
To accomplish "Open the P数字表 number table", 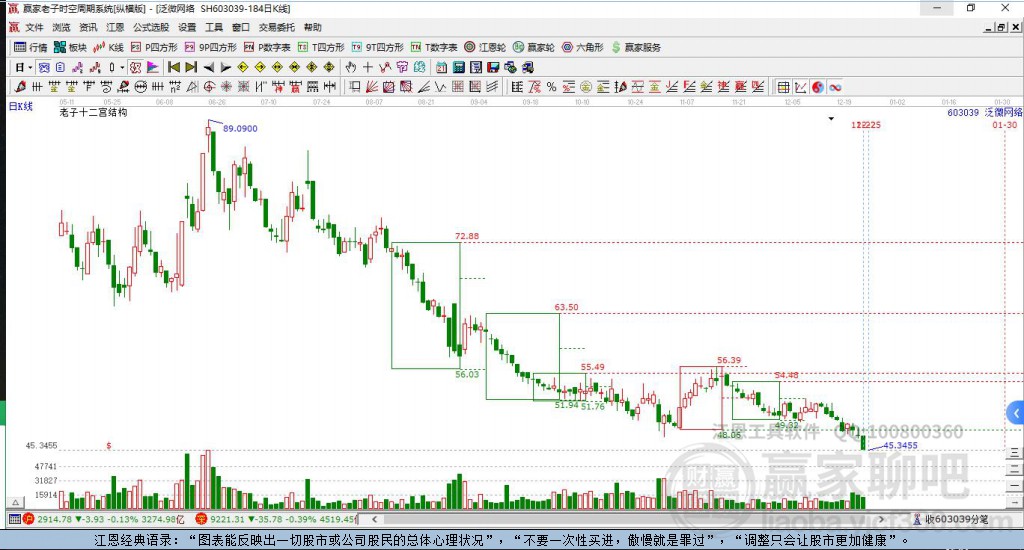I will [x=267, y=47].
